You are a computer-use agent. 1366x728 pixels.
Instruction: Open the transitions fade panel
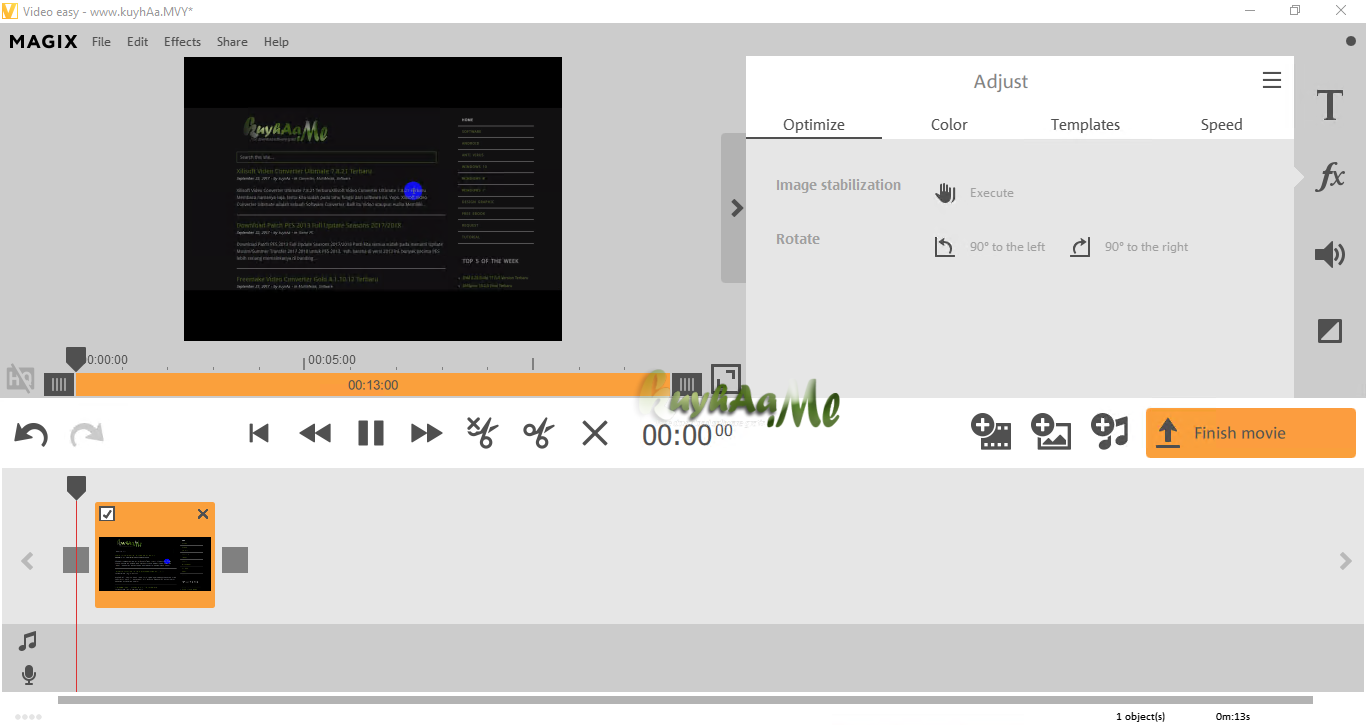click(x=1329, y=331)
